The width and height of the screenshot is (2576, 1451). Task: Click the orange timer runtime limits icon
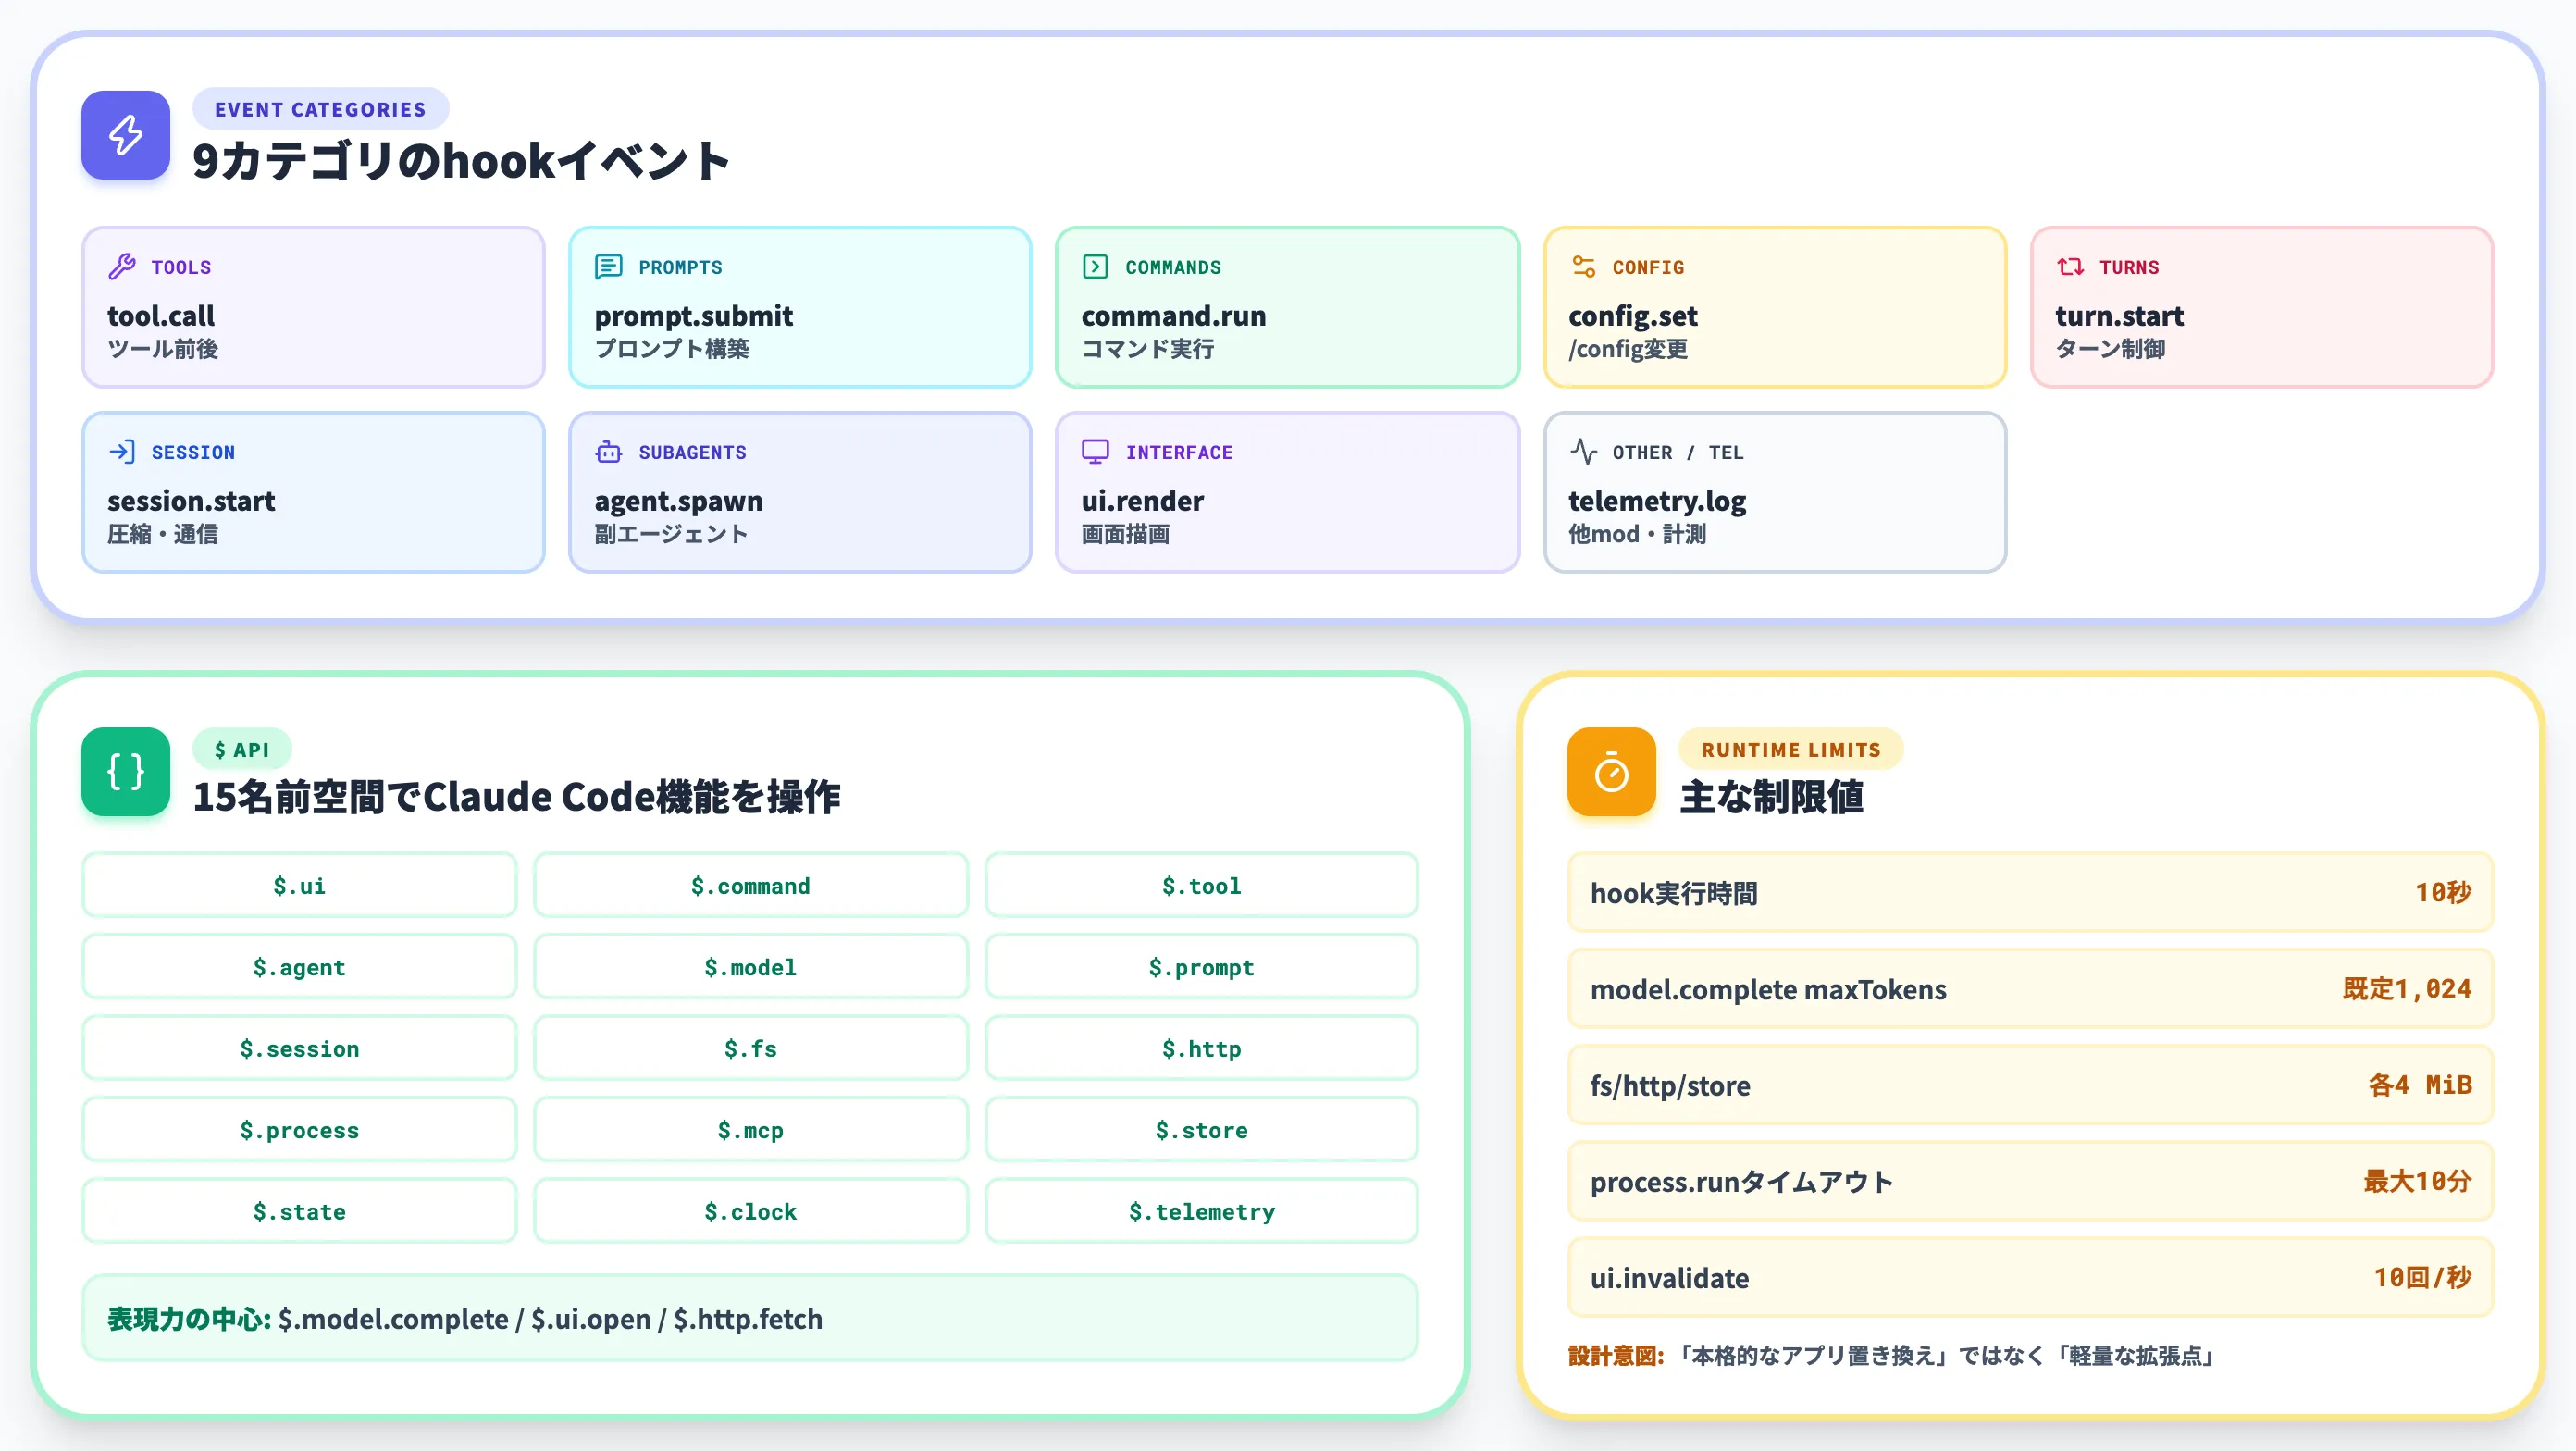(x=1611, y=771)
